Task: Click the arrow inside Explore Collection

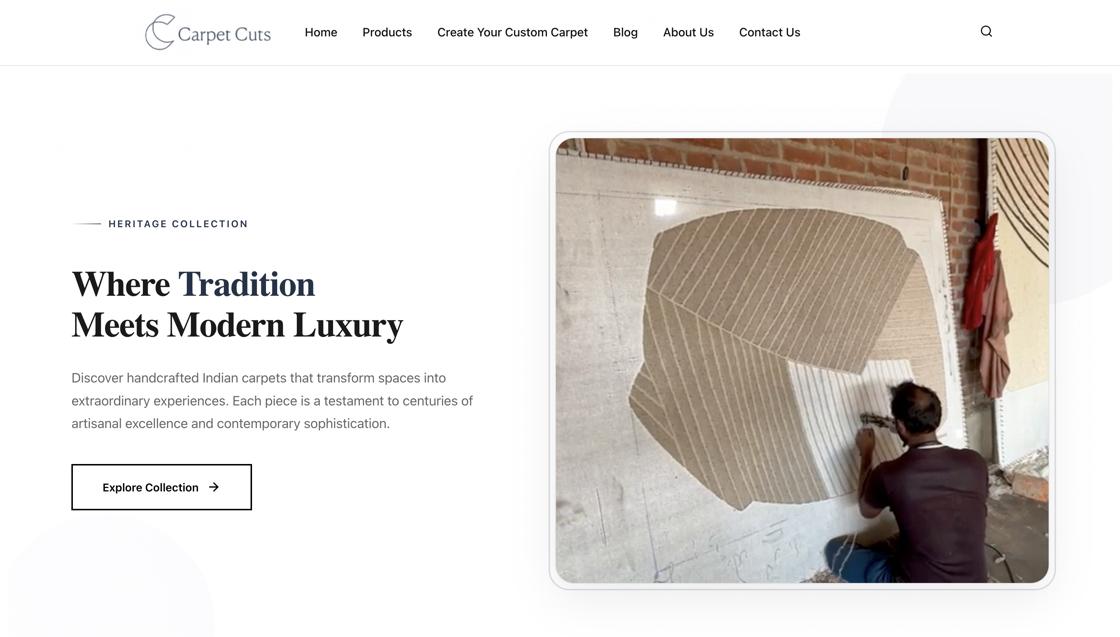Action: (214, 487)
